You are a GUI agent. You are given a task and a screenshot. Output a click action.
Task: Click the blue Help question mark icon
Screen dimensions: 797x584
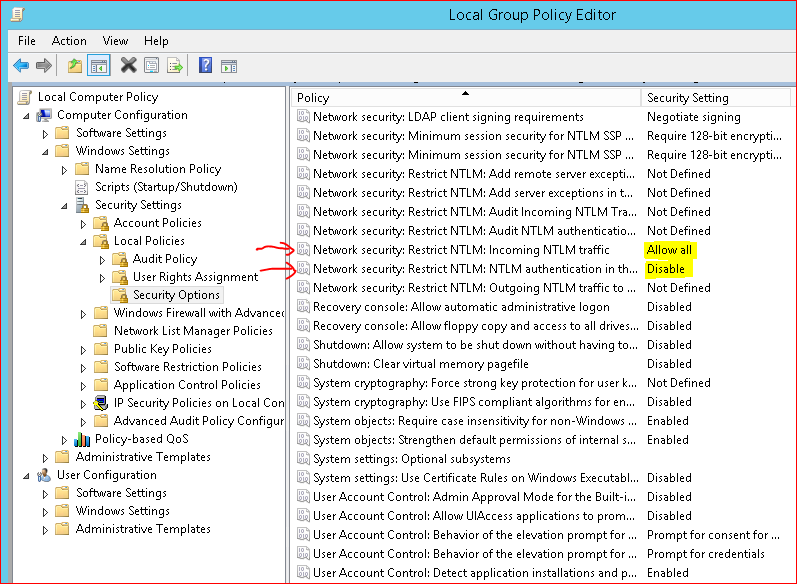pos(205,66)
